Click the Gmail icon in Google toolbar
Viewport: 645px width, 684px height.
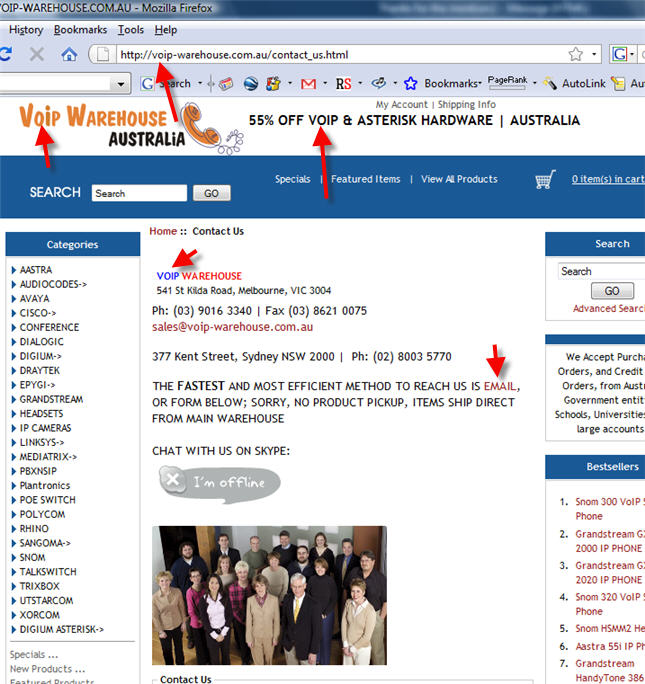coord(309,83)
